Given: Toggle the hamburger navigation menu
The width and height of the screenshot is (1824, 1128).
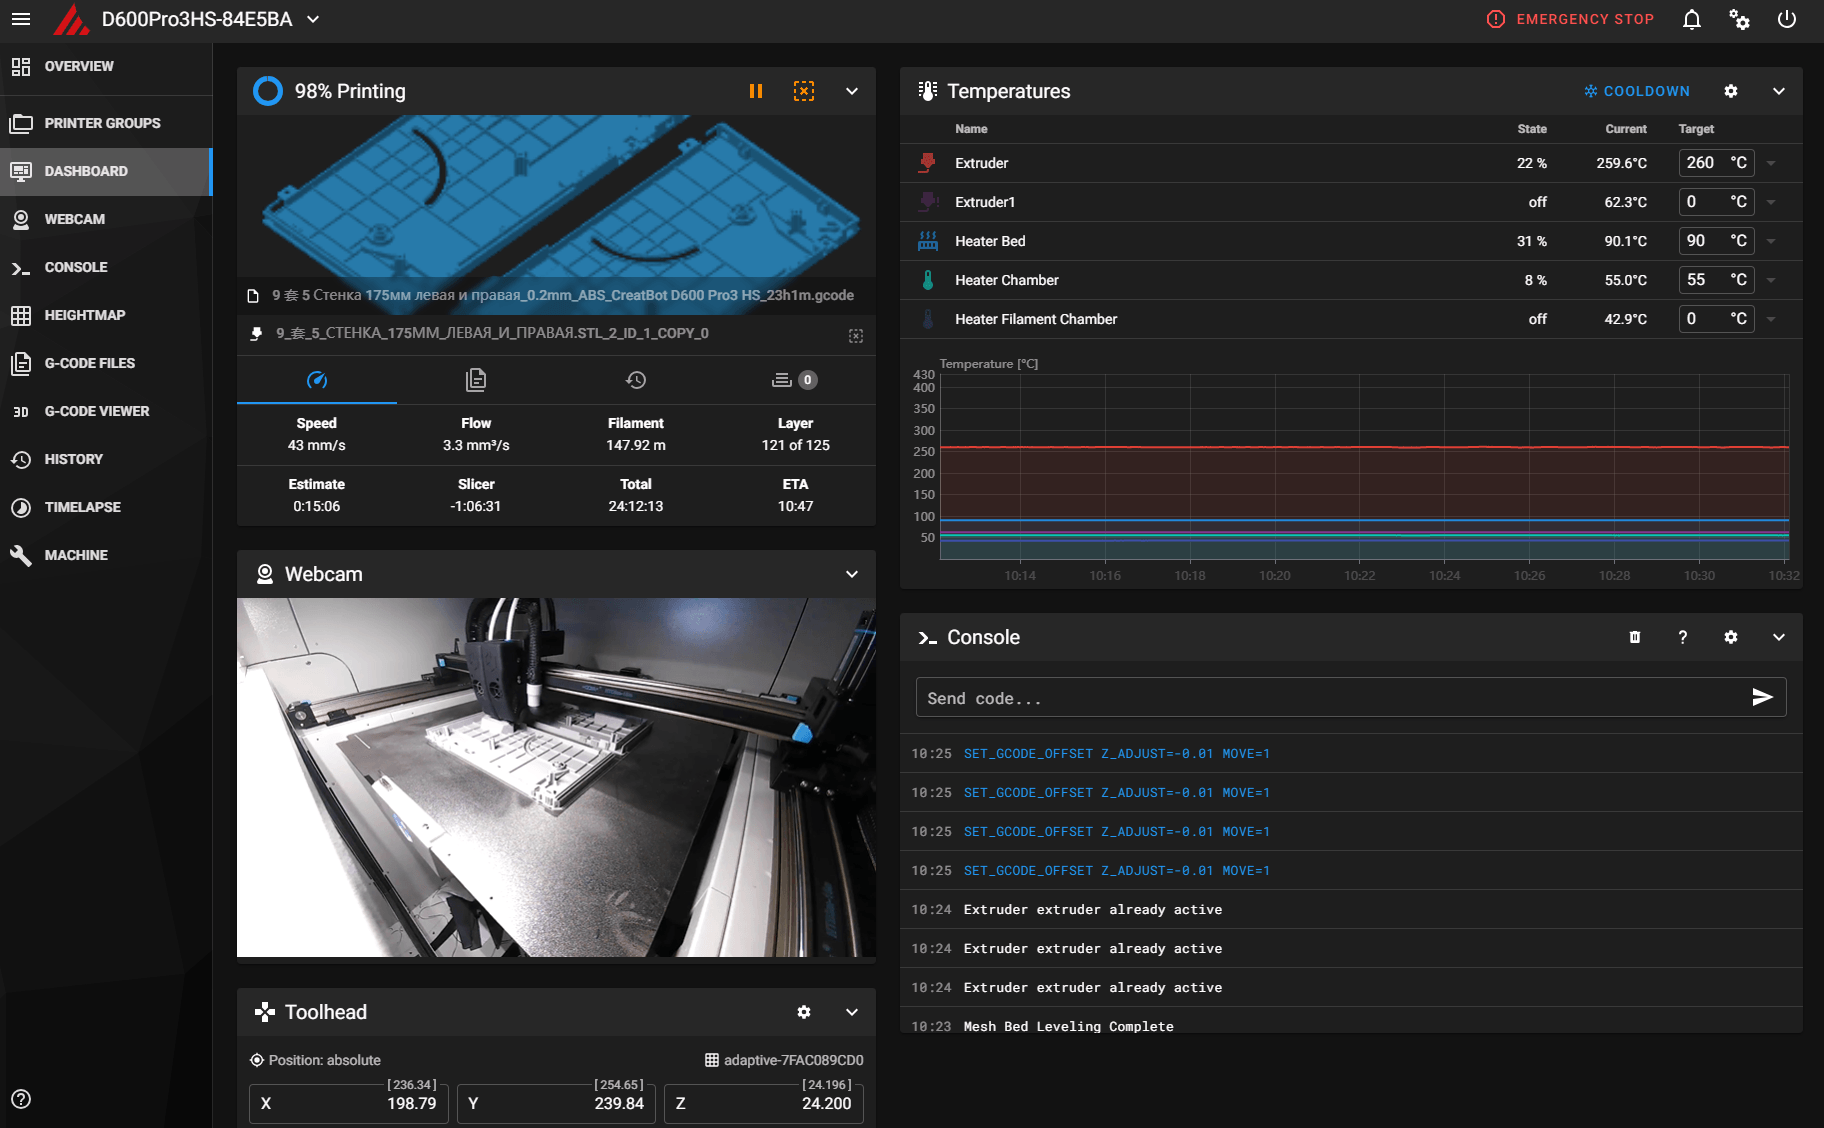Looking at the screenshot, I should click(21, 19).
